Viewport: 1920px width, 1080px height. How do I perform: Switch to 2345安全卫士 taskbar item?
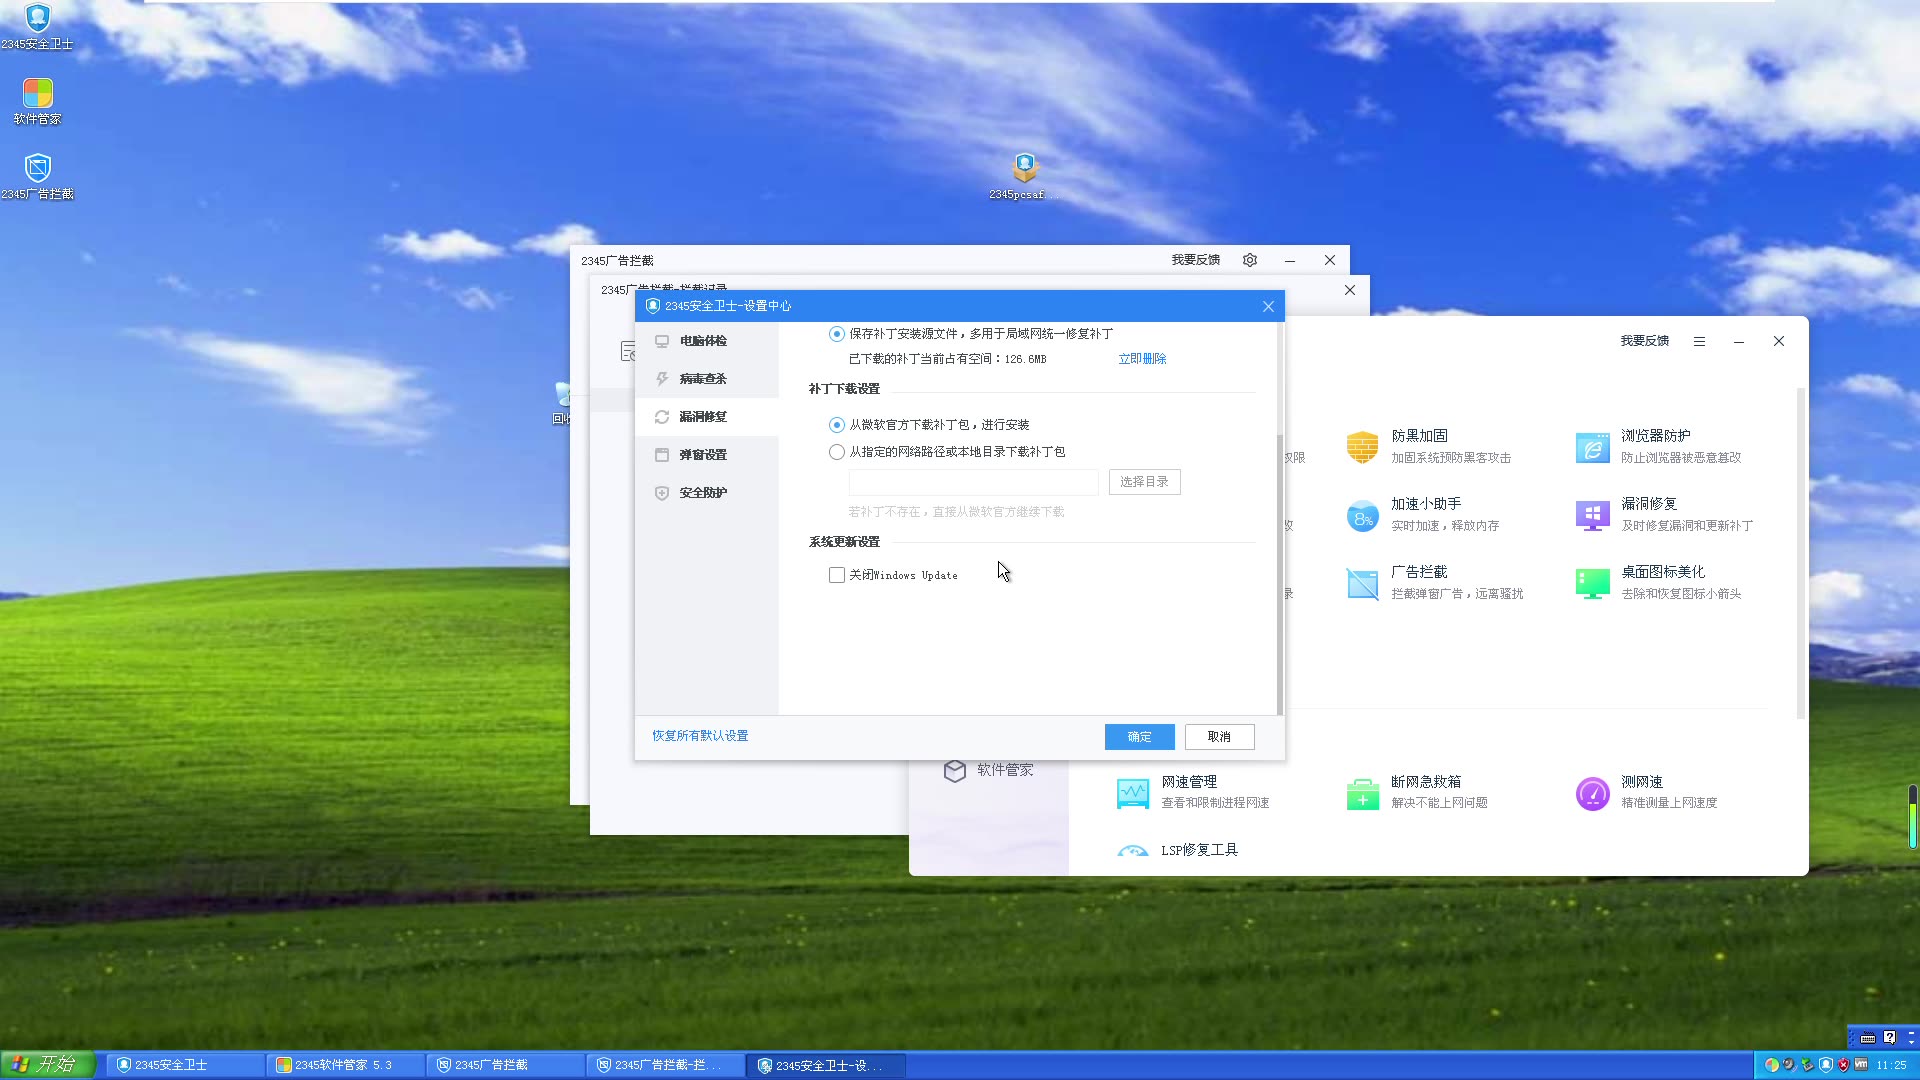click(x=185, y=1065)
